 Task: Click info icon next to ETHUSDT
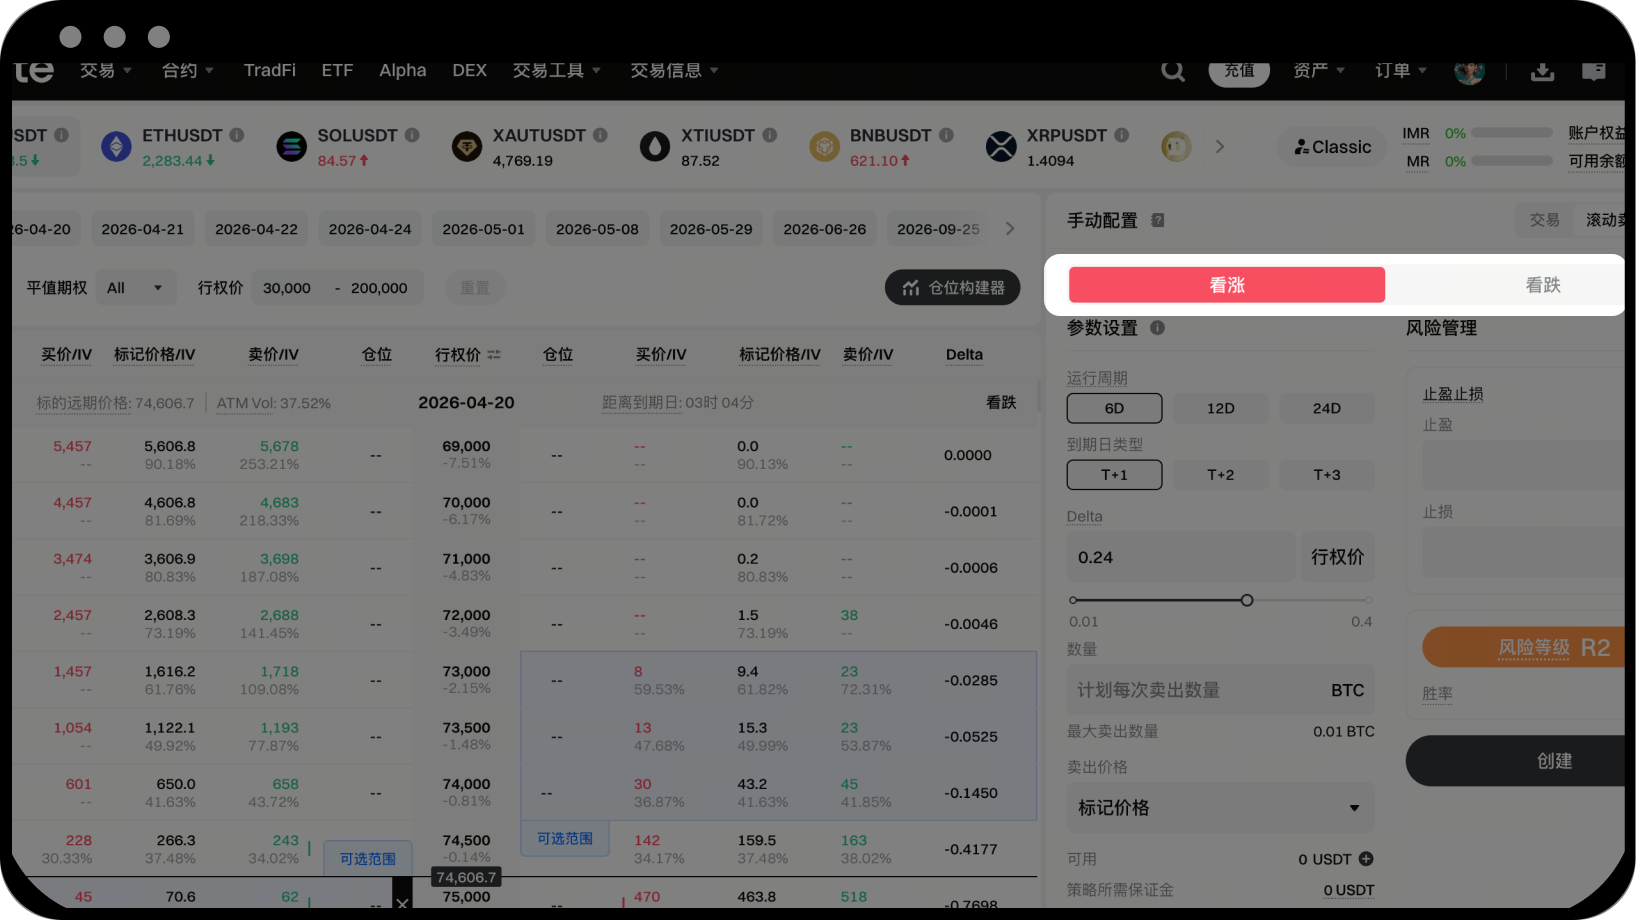(237, 135)
